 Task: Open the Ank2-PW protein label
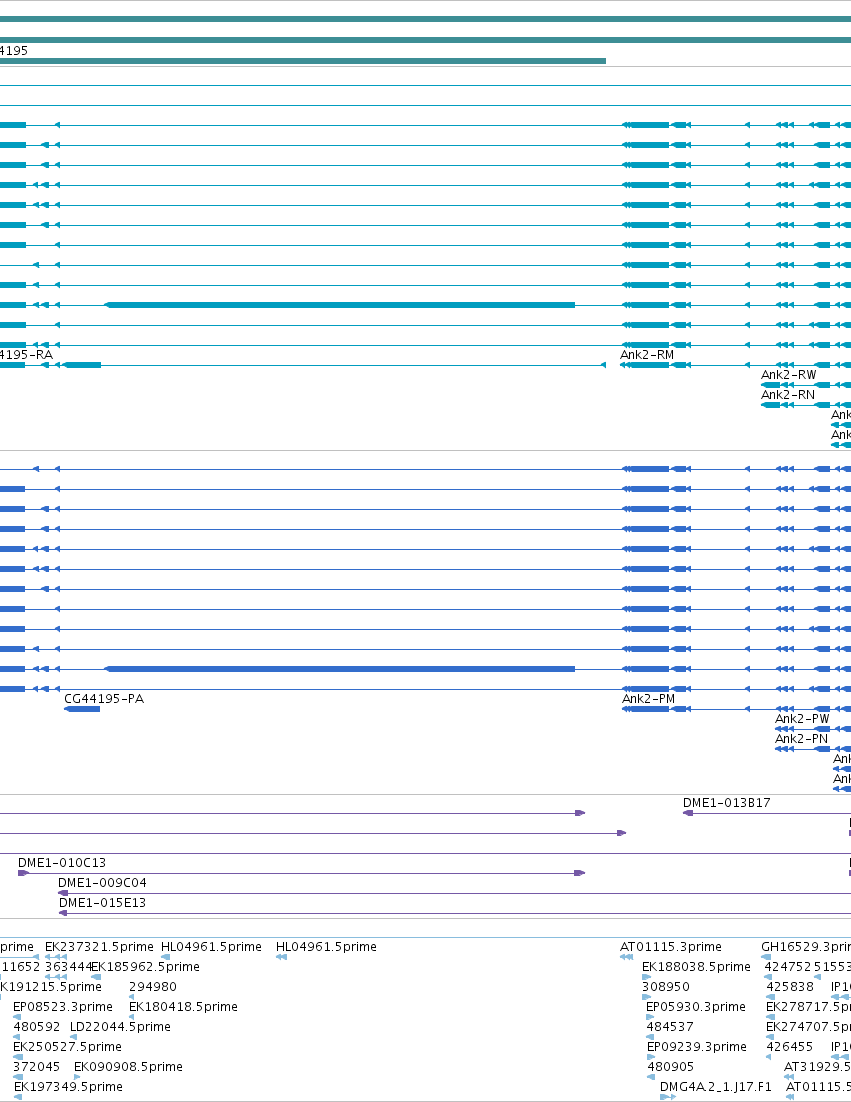pyautogui.click(x=802, y=719)
